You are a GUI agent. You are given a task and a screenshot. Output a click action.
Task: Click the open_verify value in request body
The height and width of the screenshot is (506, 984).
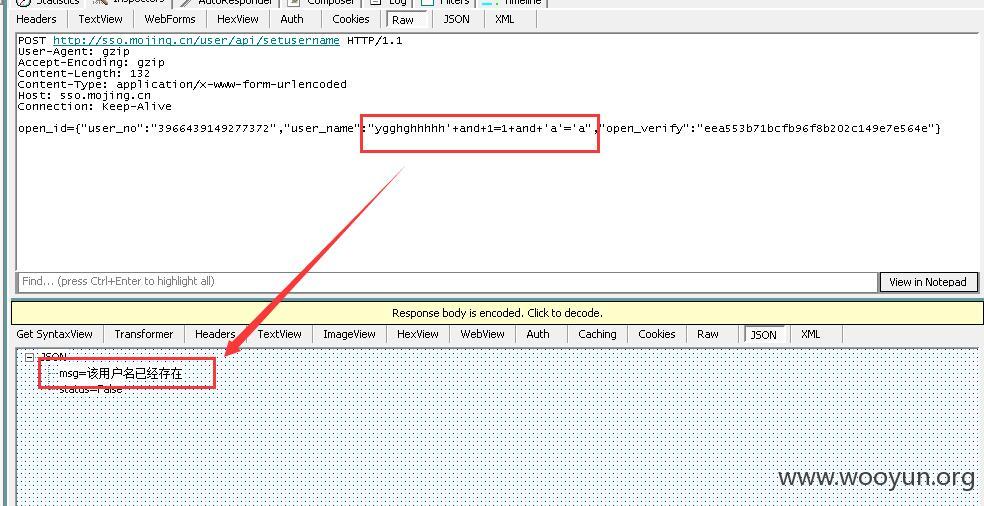point(815,129)
